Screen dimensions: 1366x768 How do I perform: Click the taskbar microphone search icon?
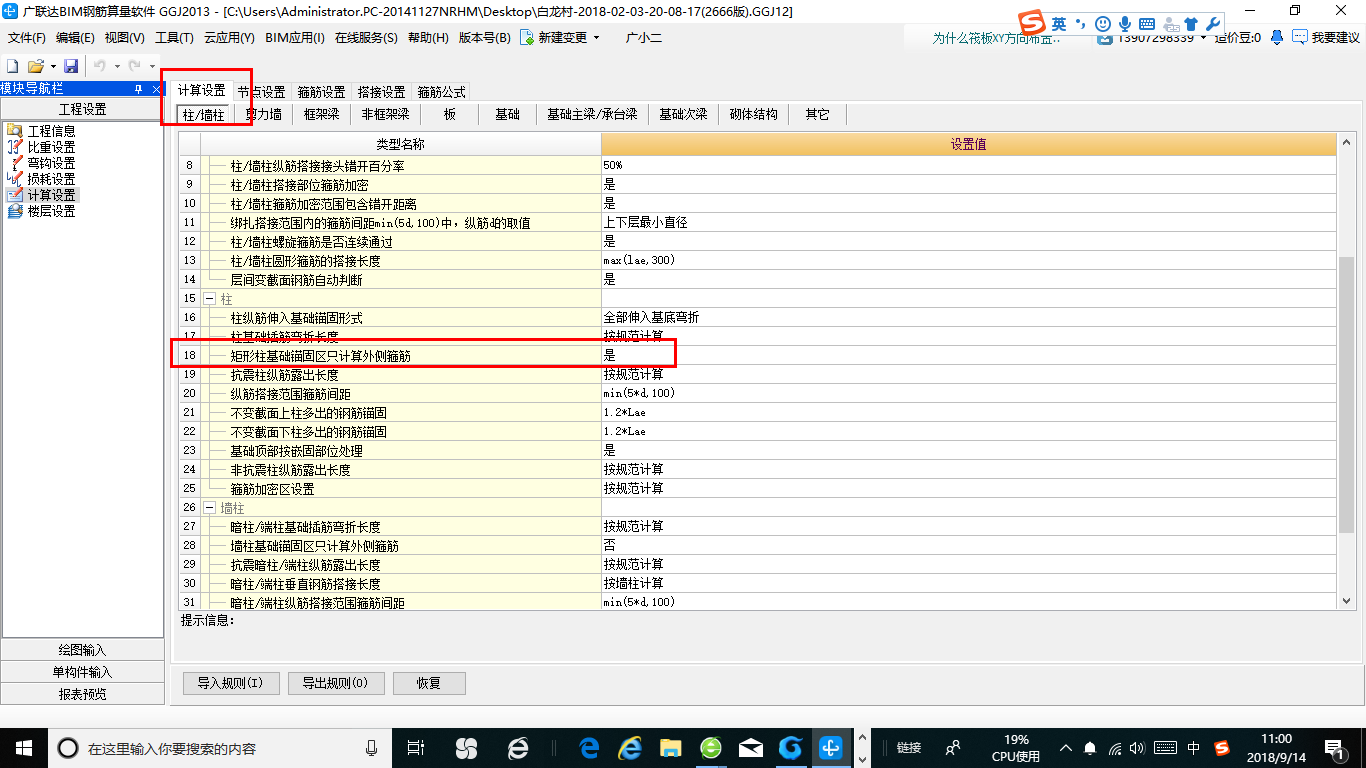(x=372, y=747)
